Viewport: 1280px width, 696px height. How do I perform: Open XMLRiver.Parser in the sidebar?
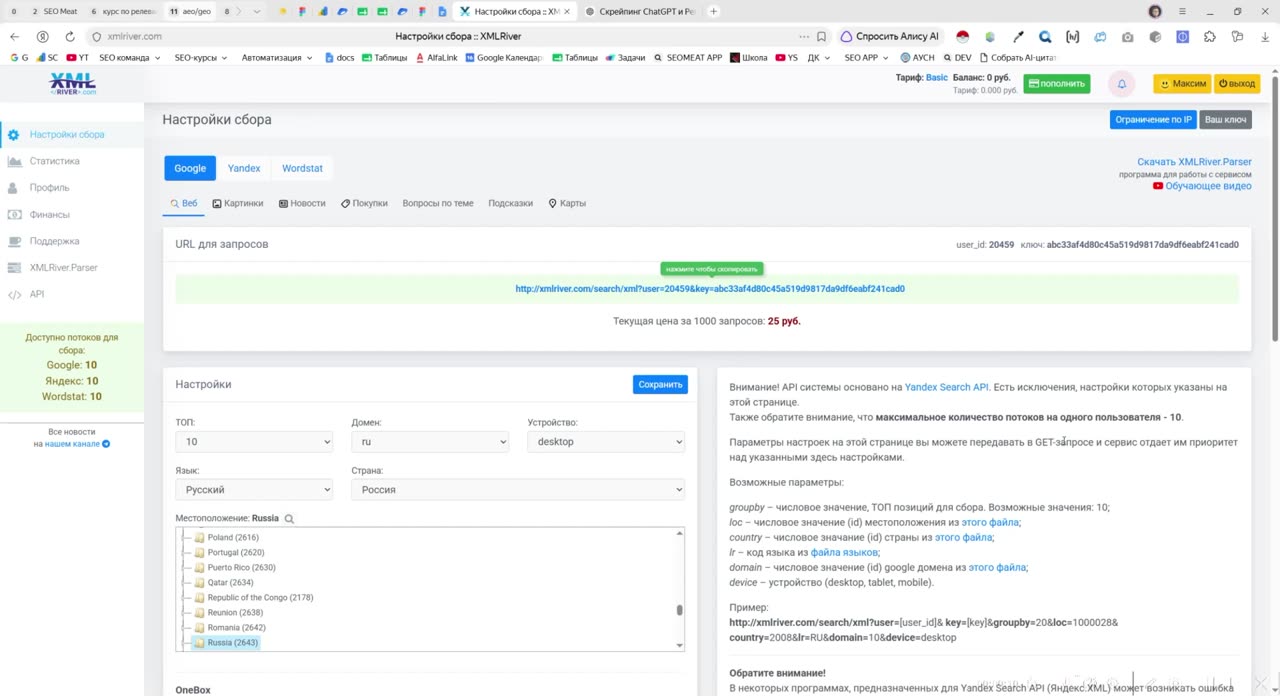pos(63,267)
